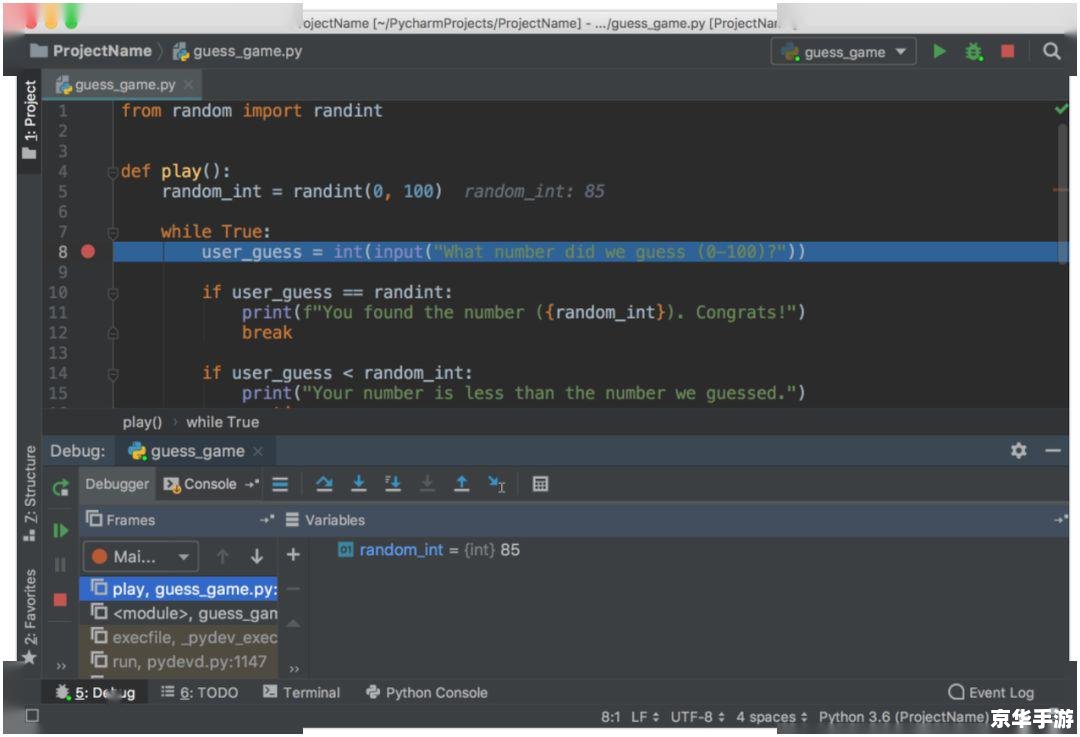
Task: Open the 6: TODO tool window tab
Action: click(x=199, y=693)
